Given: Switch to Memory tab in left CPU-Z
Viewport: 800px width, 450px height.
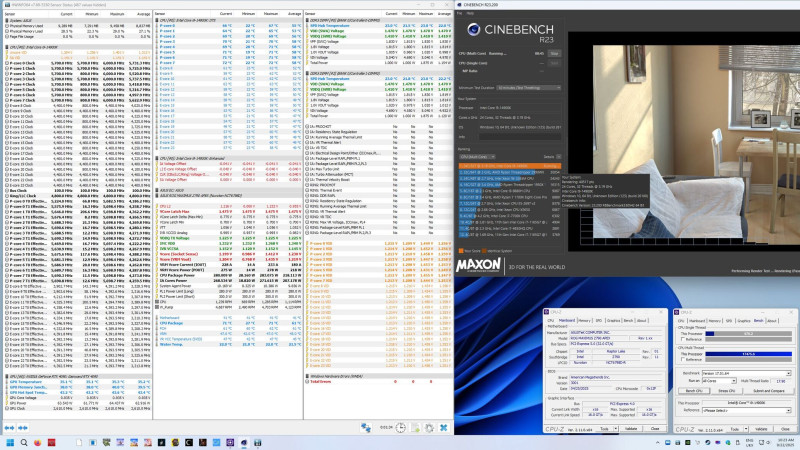Looking at the screenshot, I should tap(585, 320).
